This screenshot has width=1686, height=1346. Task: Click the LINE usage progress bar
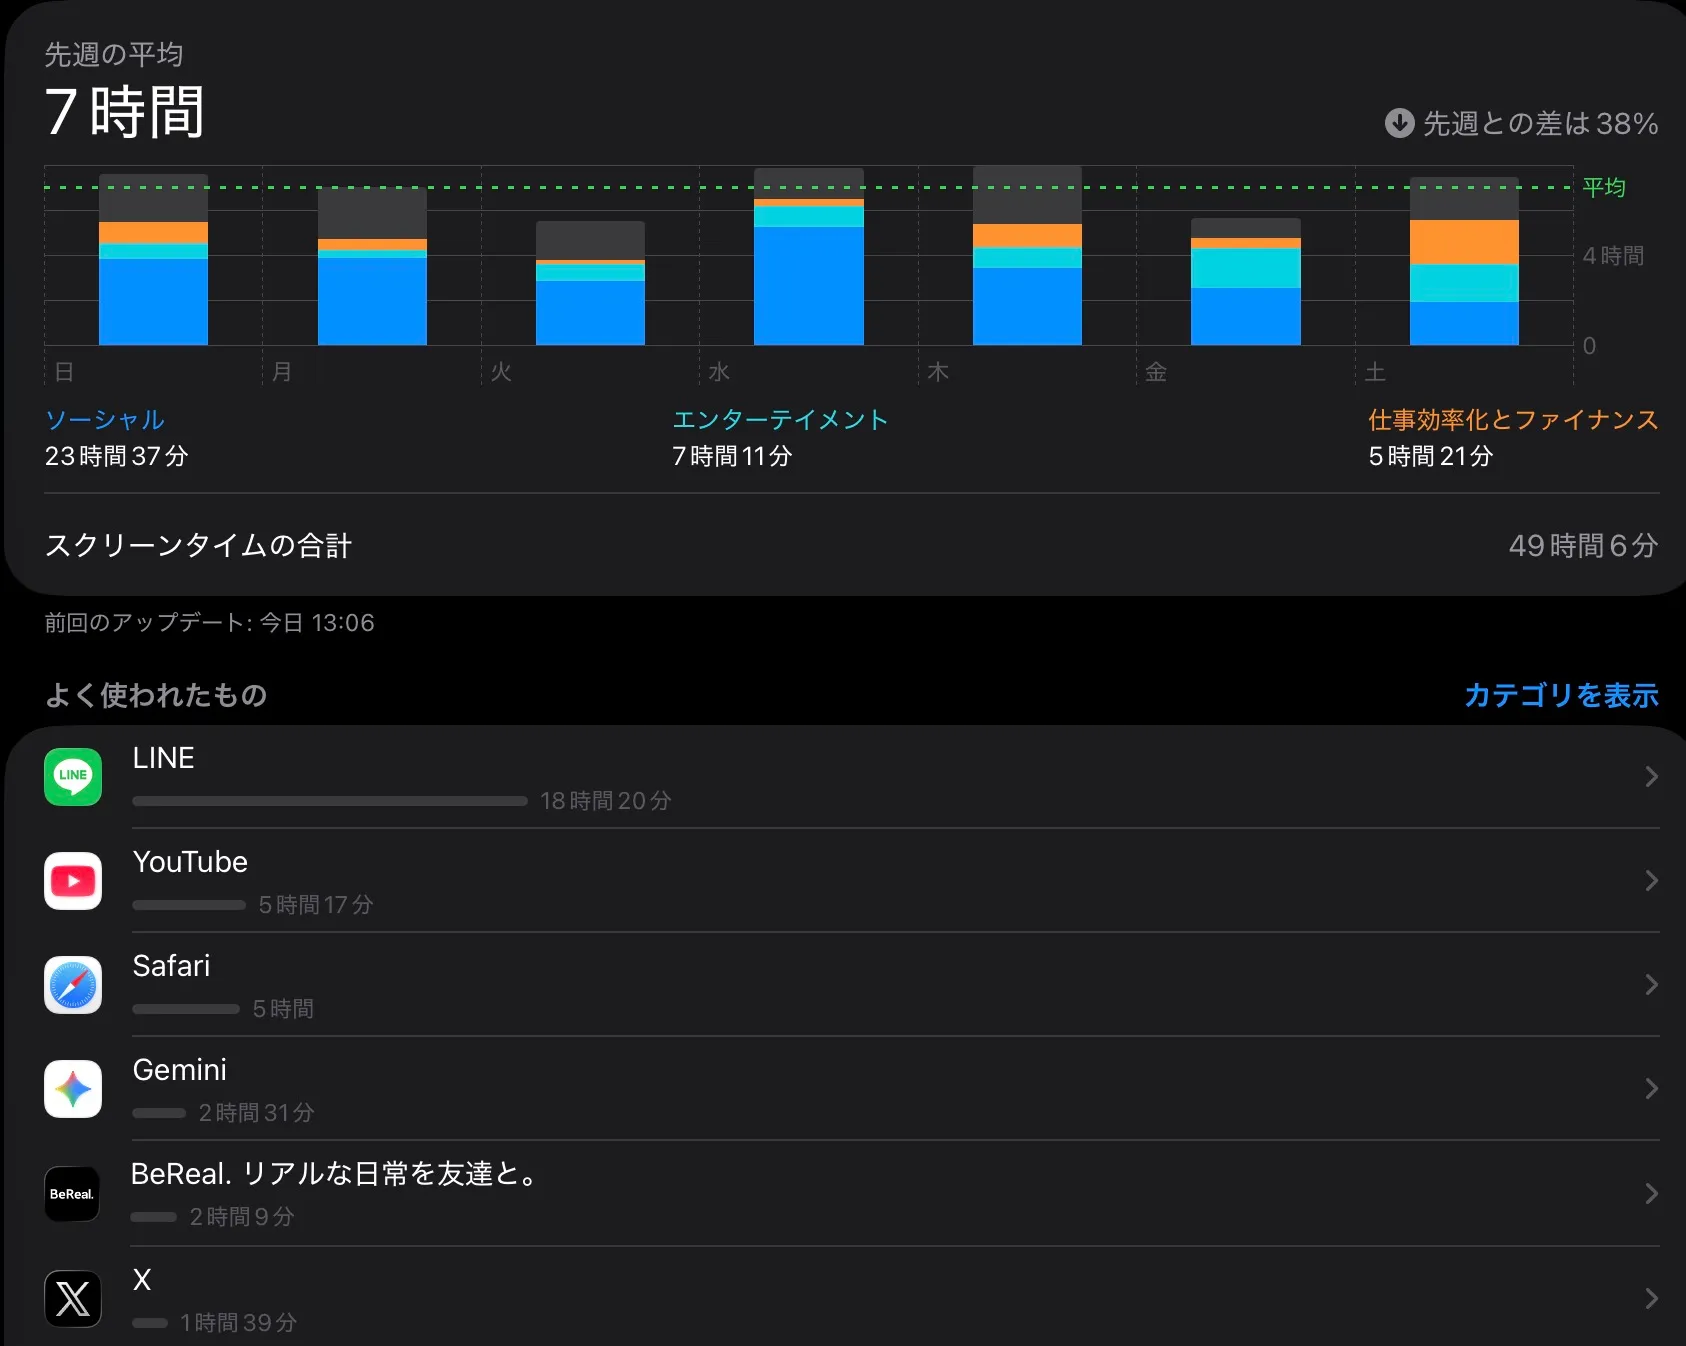(x=329, y=801)
